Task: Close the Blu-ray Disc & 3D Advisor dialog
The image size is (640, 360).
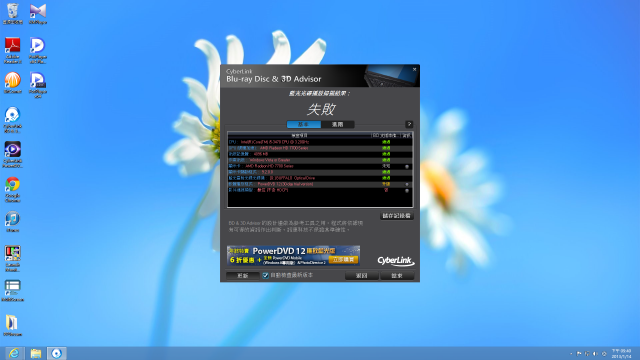Action: pos(414,69)
